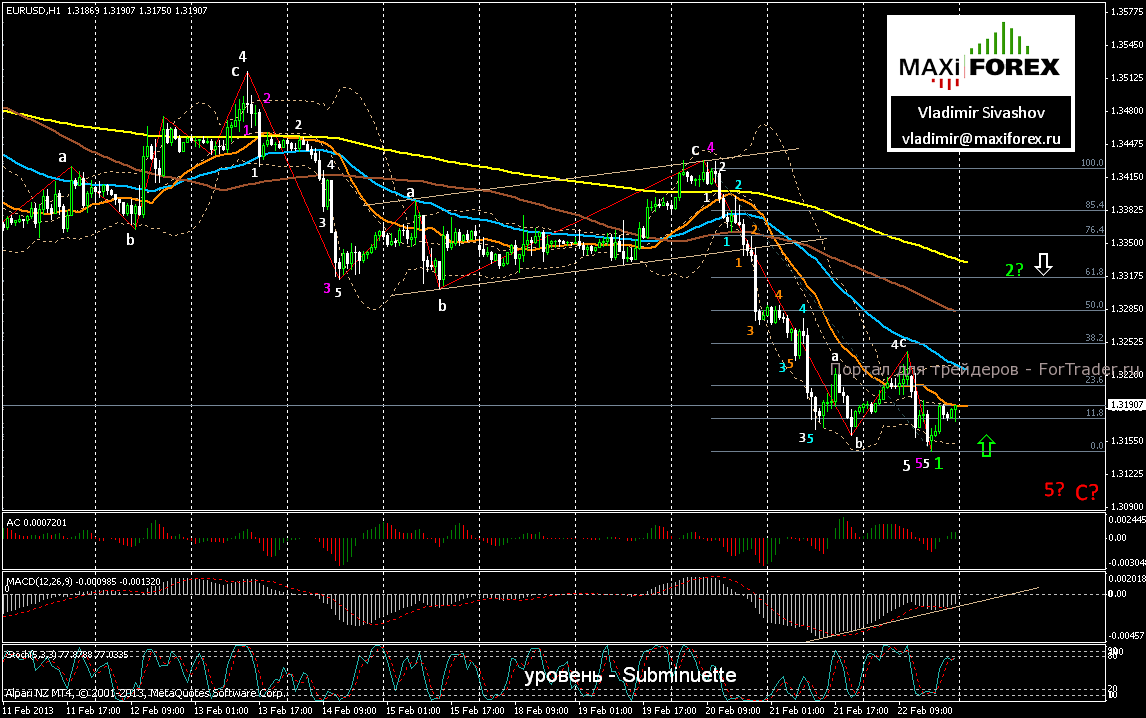Click the green up arrow near 1.31550
This screenshot has height=718, width=1146.
click(987, 445)
